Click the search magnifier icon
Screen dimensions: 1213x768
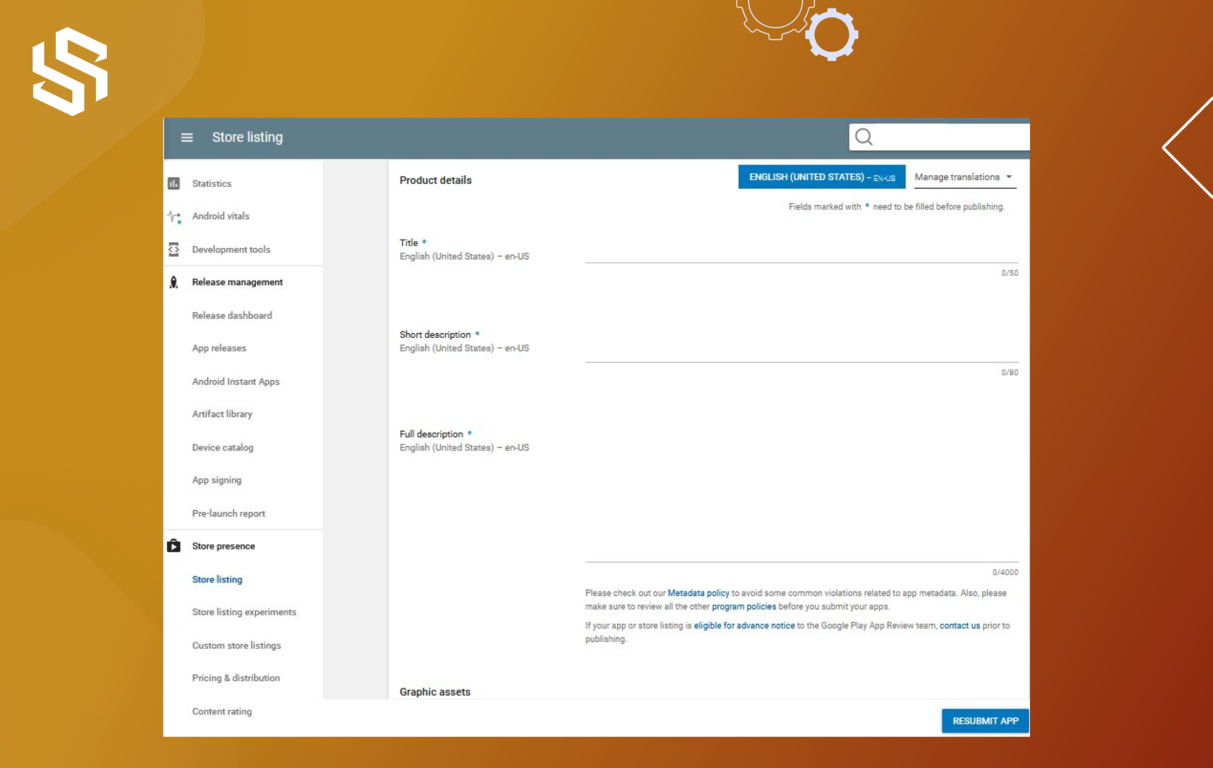tap(864, 137)
